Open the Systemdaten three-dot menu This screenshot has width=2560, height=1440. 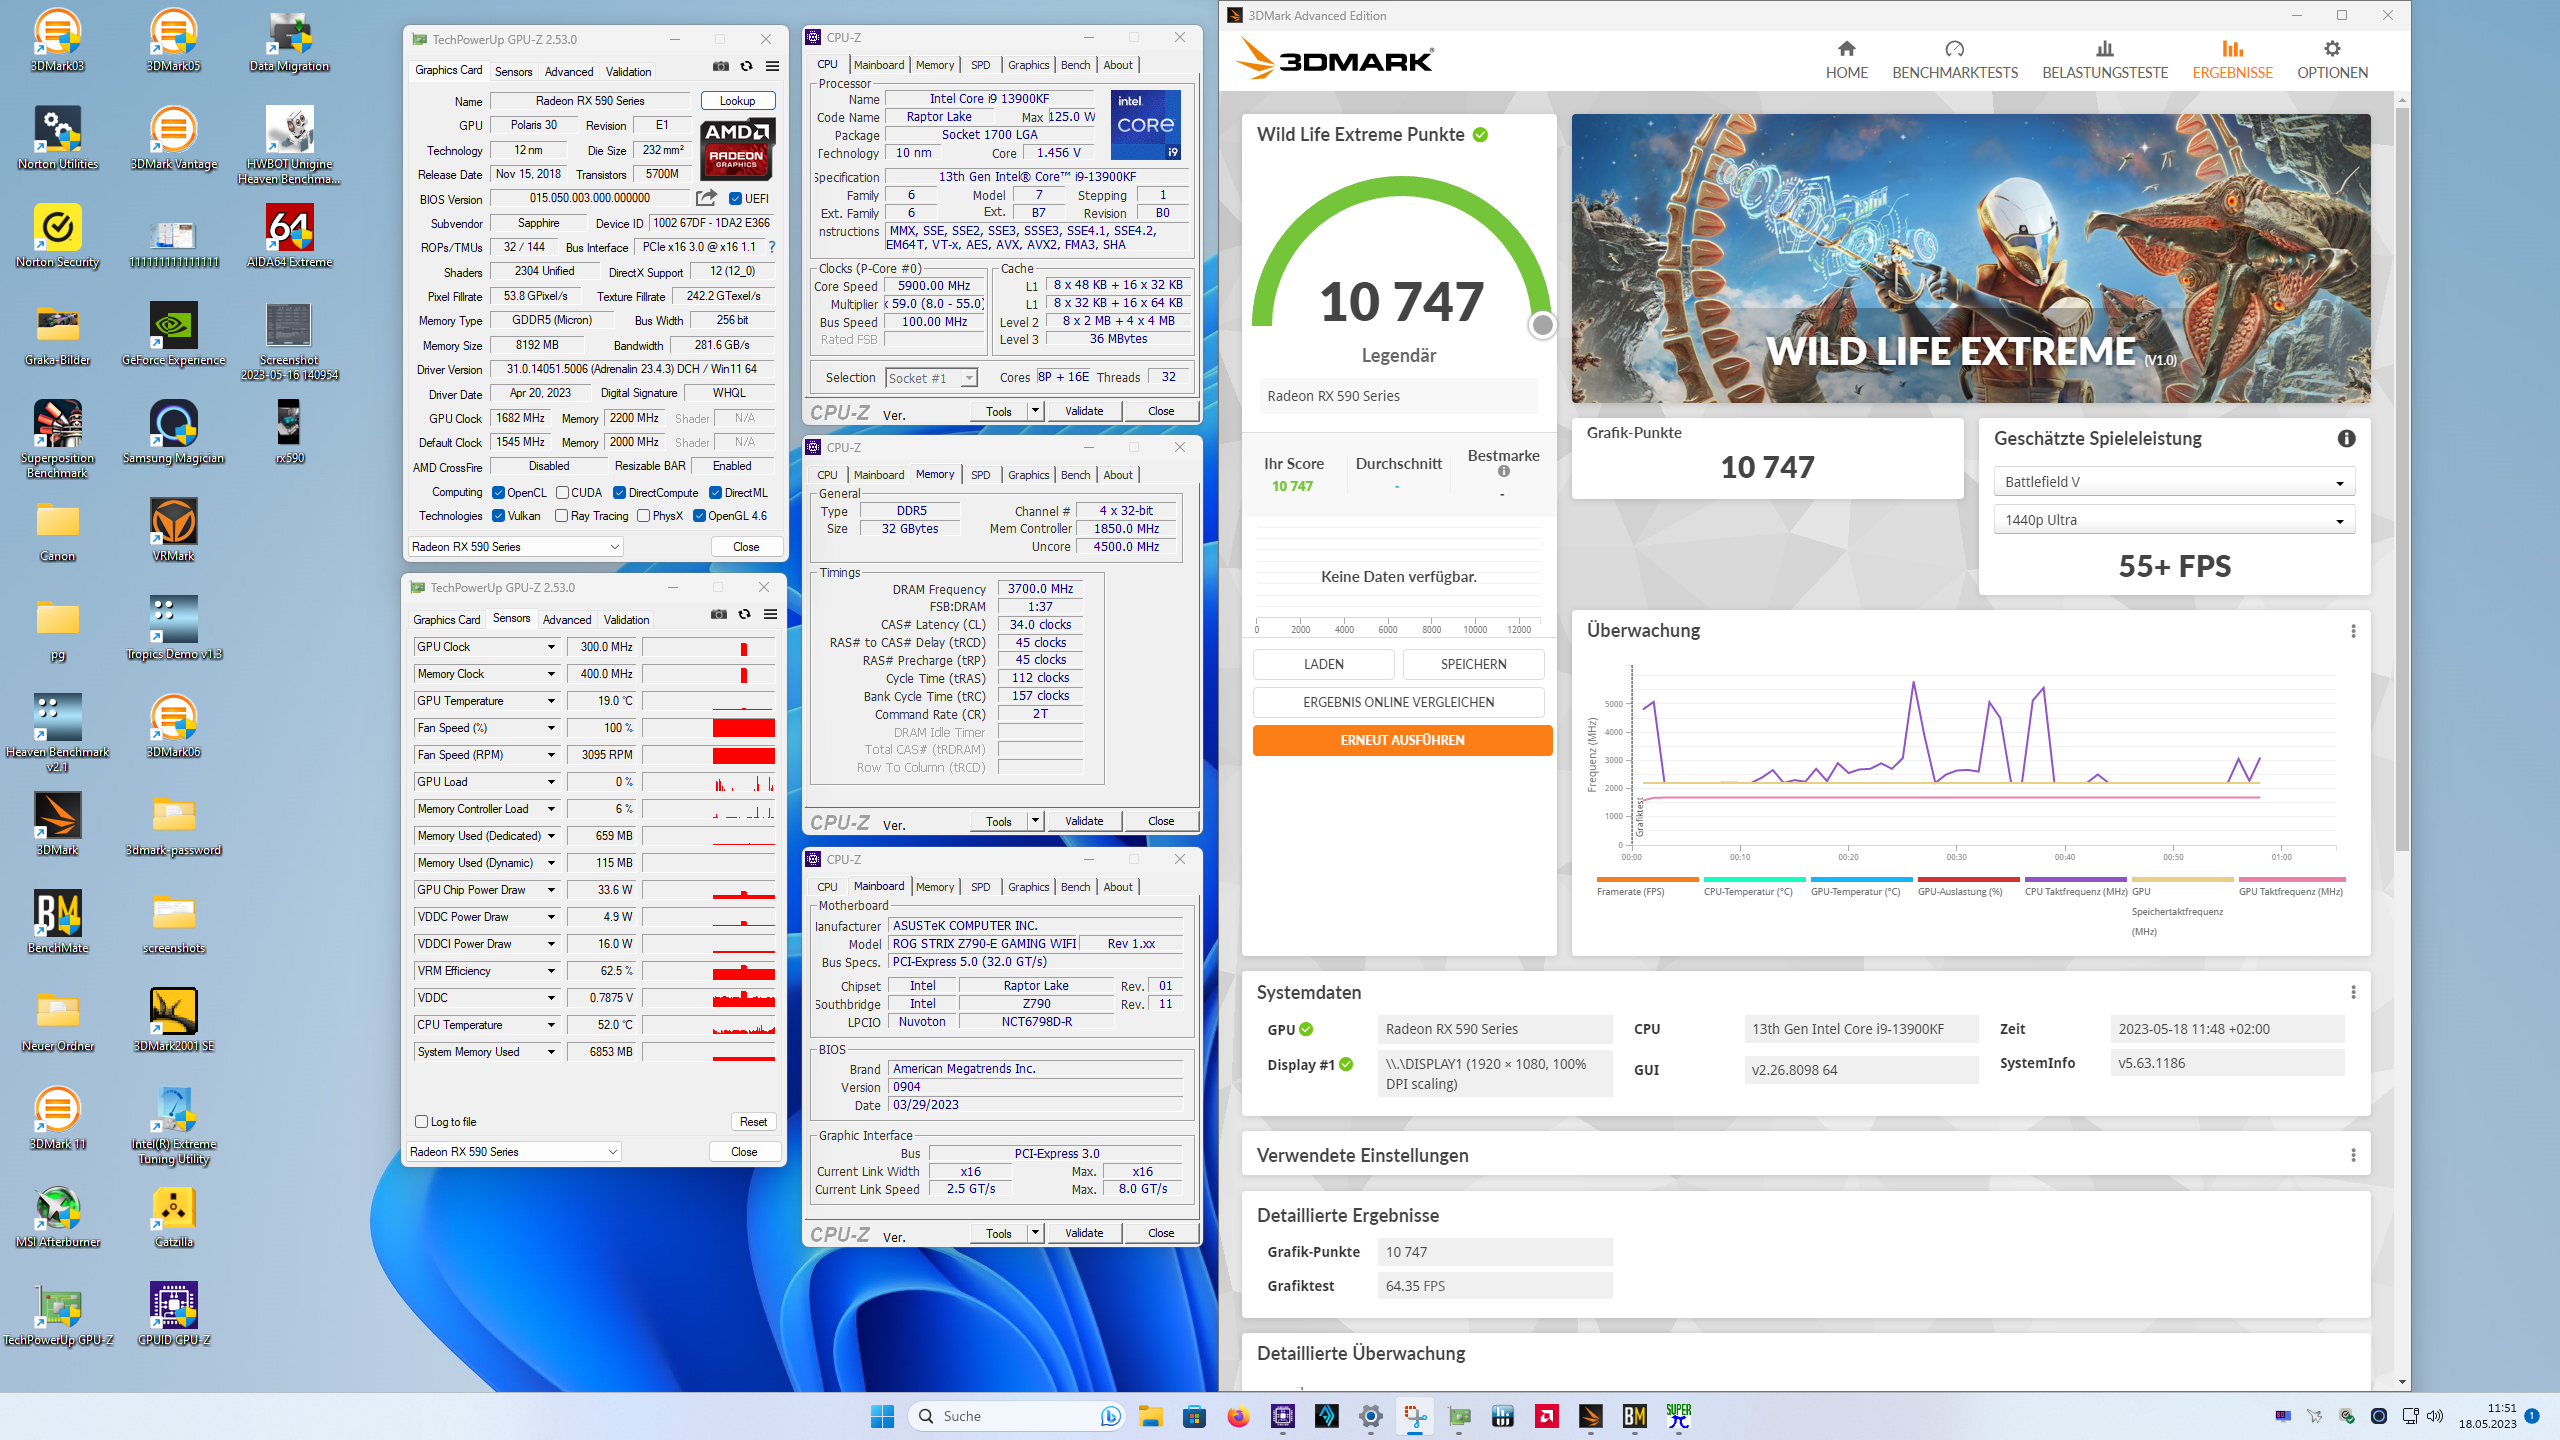(x=2353, y=992)
